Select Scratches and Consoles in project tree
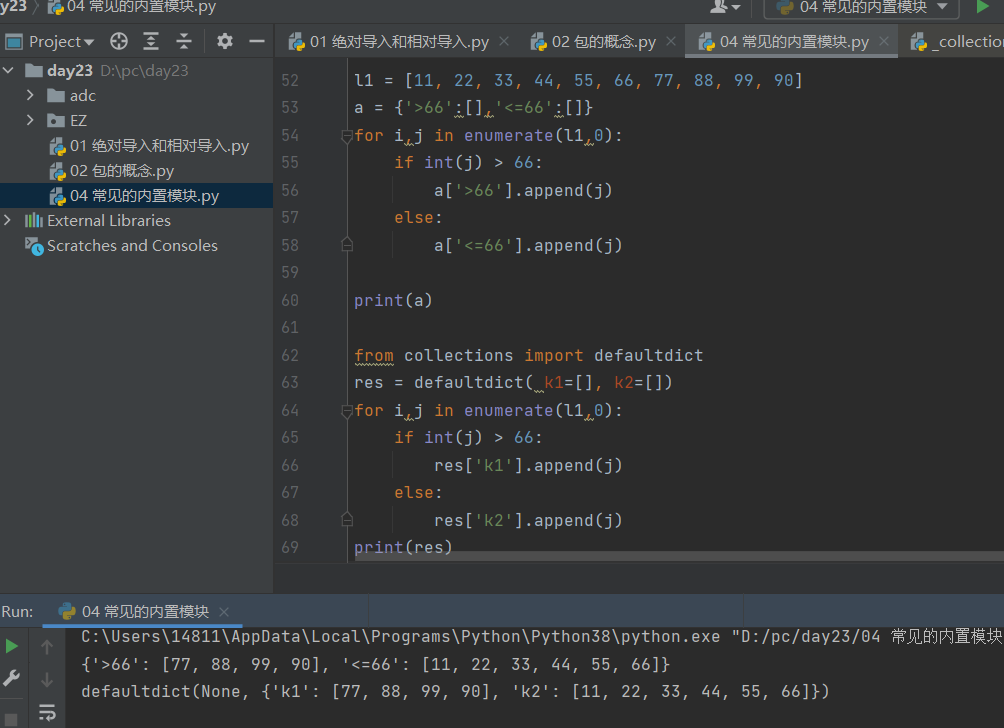 pyautogui.click(x=131, y=245)
